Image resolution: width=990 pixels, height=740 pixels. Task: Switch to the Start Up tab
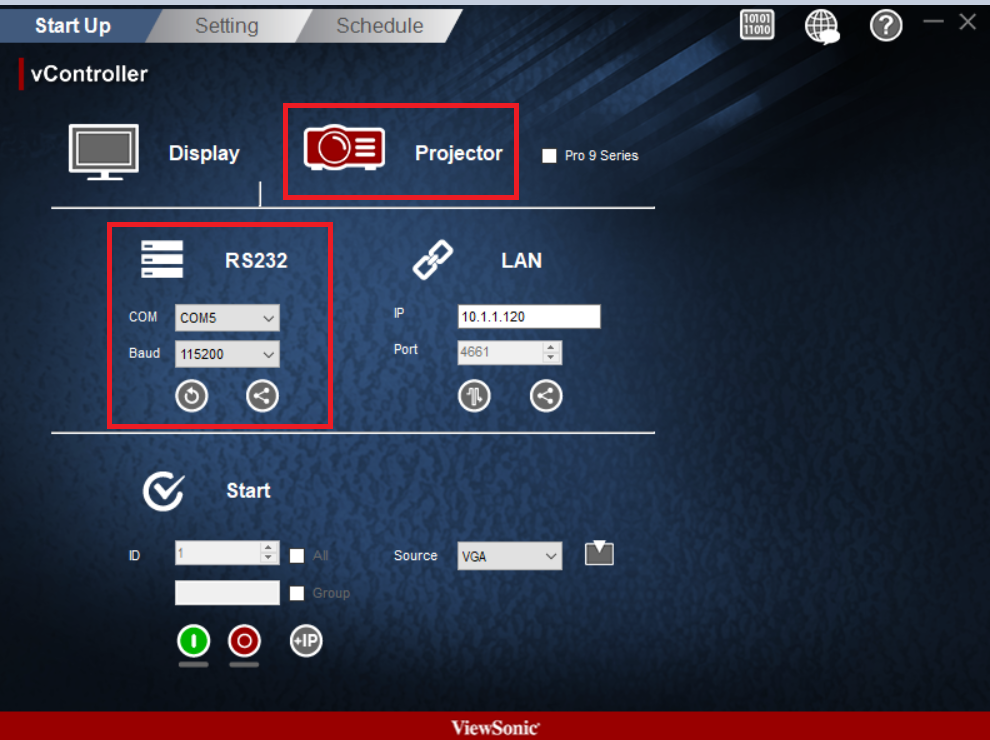tap(73, 26)
